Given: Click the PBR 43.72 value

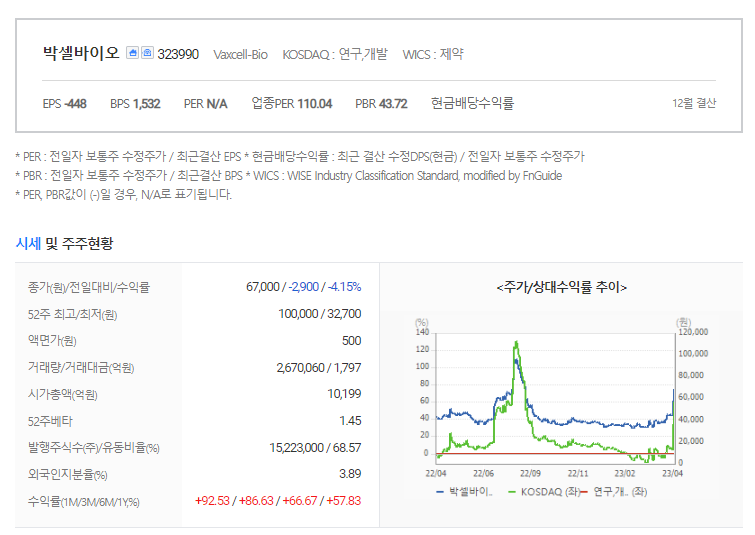Looking at the screenshot, I should tap(381, 104).
